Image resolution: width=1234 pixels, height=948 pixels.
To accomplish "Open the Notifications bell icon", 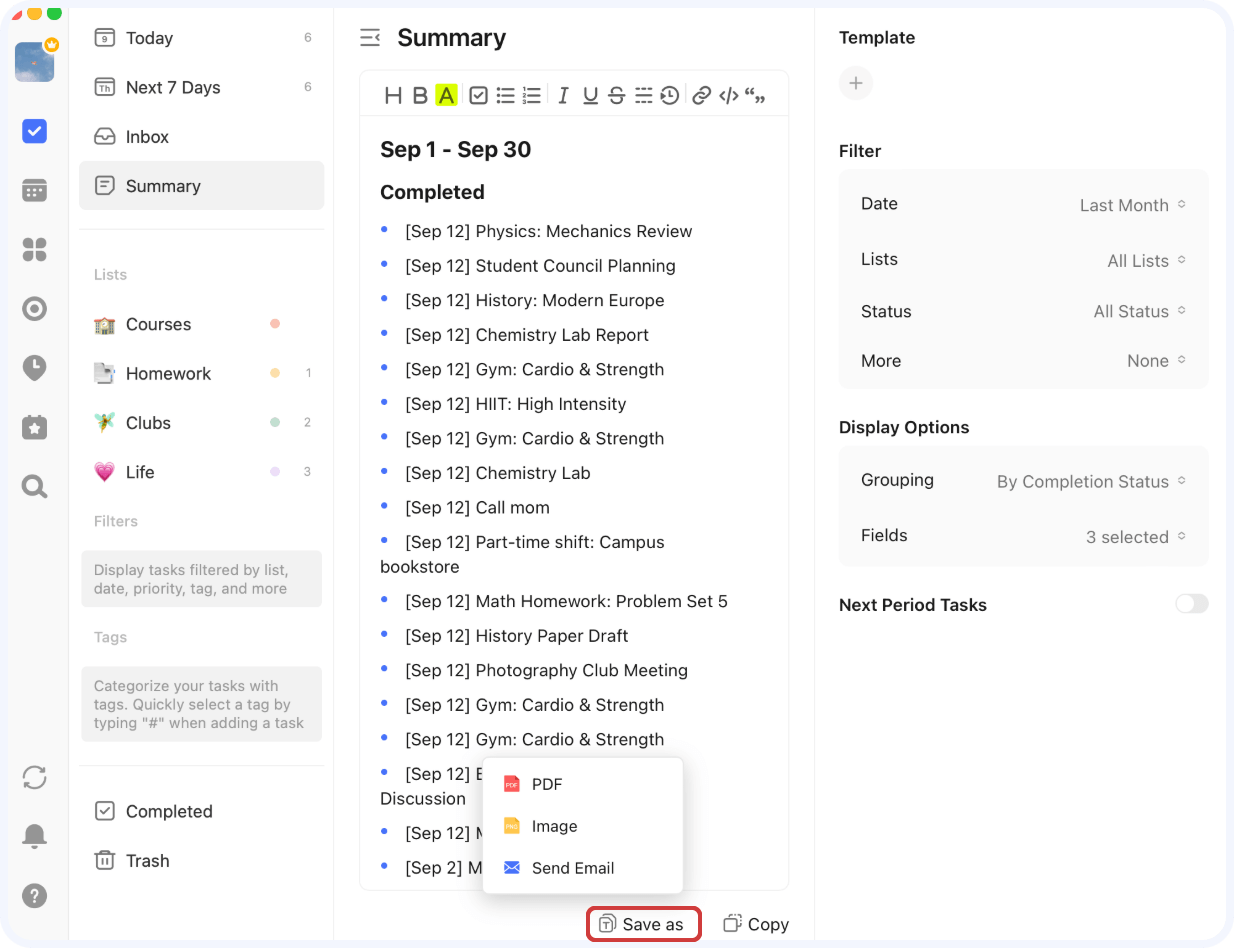I will coord(34,835).
